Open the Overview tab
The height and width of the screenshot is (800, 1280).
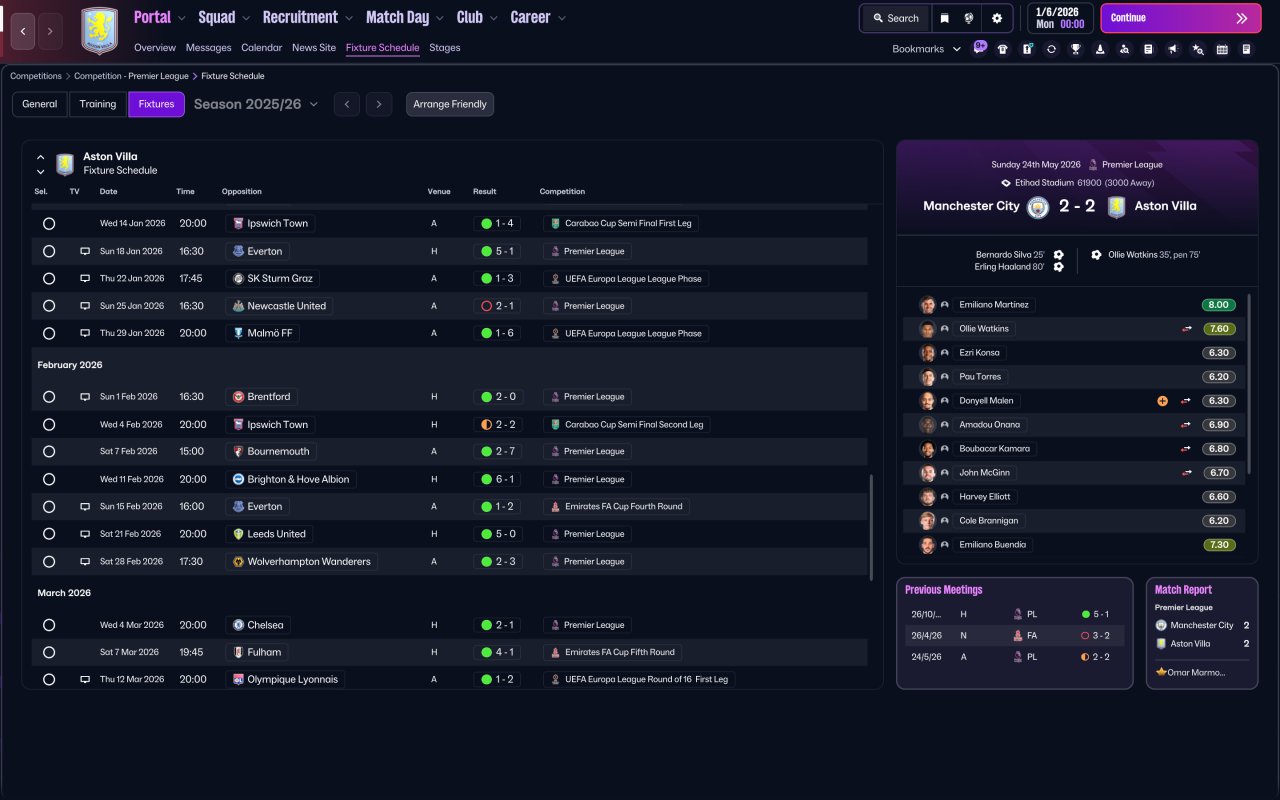[x=155, y=48]
